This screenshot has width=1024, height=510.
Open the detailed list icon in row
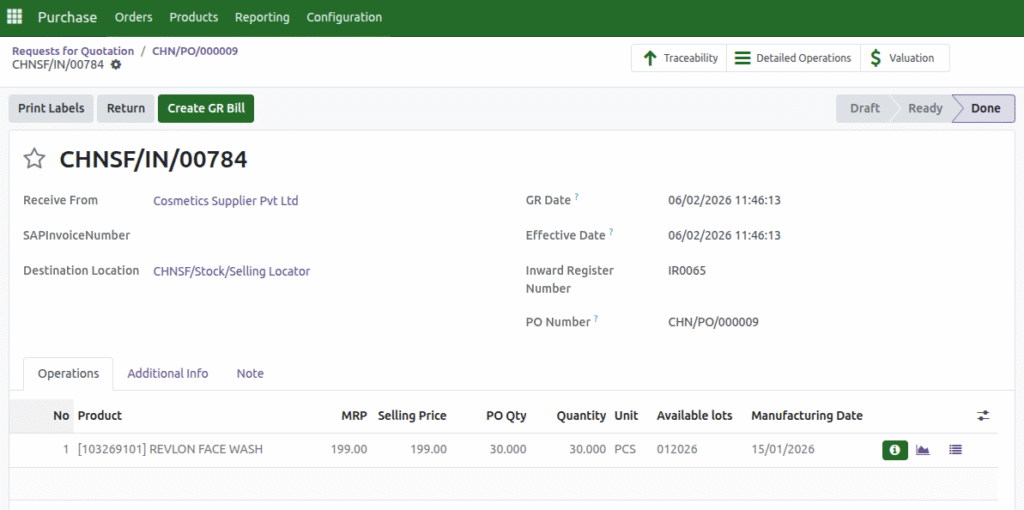tap(955, 450)
